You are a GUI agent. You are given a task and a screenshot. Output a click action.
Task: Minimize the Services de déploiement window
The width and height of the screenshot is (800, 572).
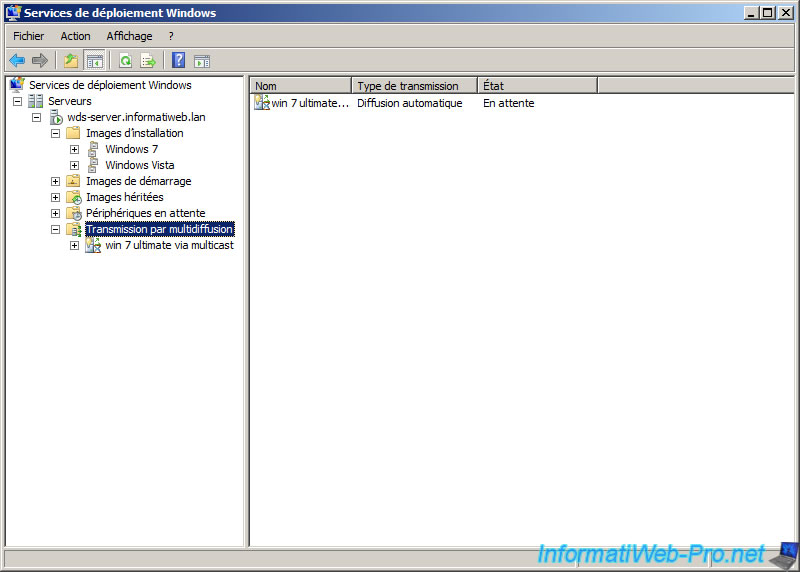tap(751, 13)
